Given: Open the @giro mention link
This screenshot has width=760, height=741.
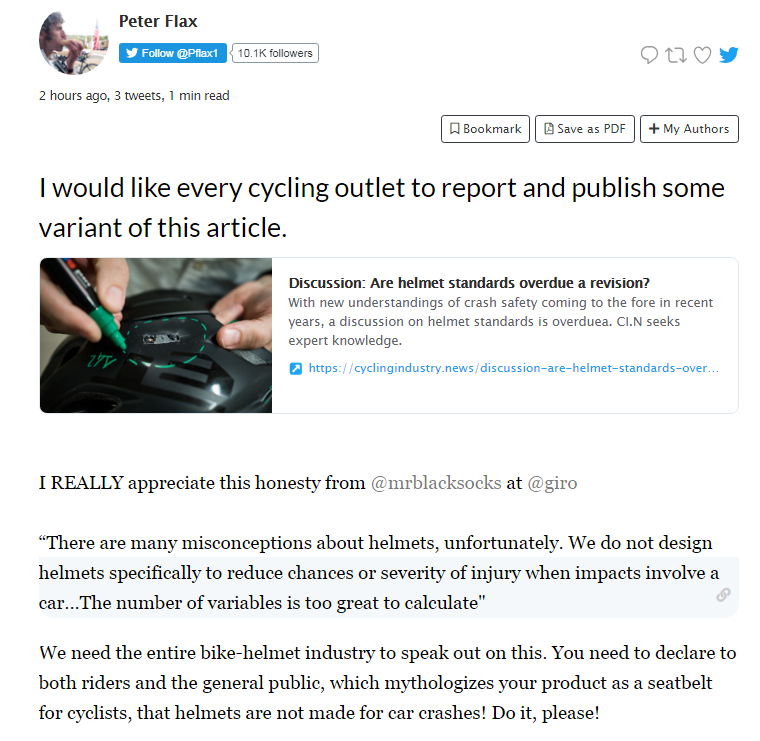Looking at the screenshot, I should [552, 483].
